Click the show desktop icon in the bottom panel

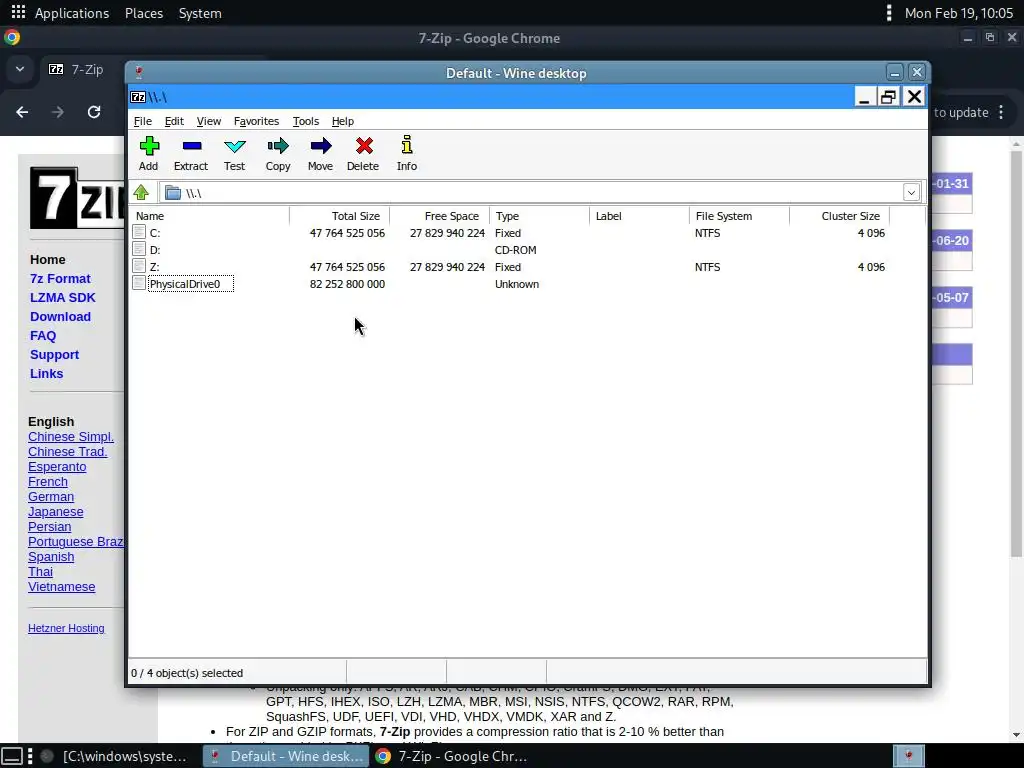12,756
